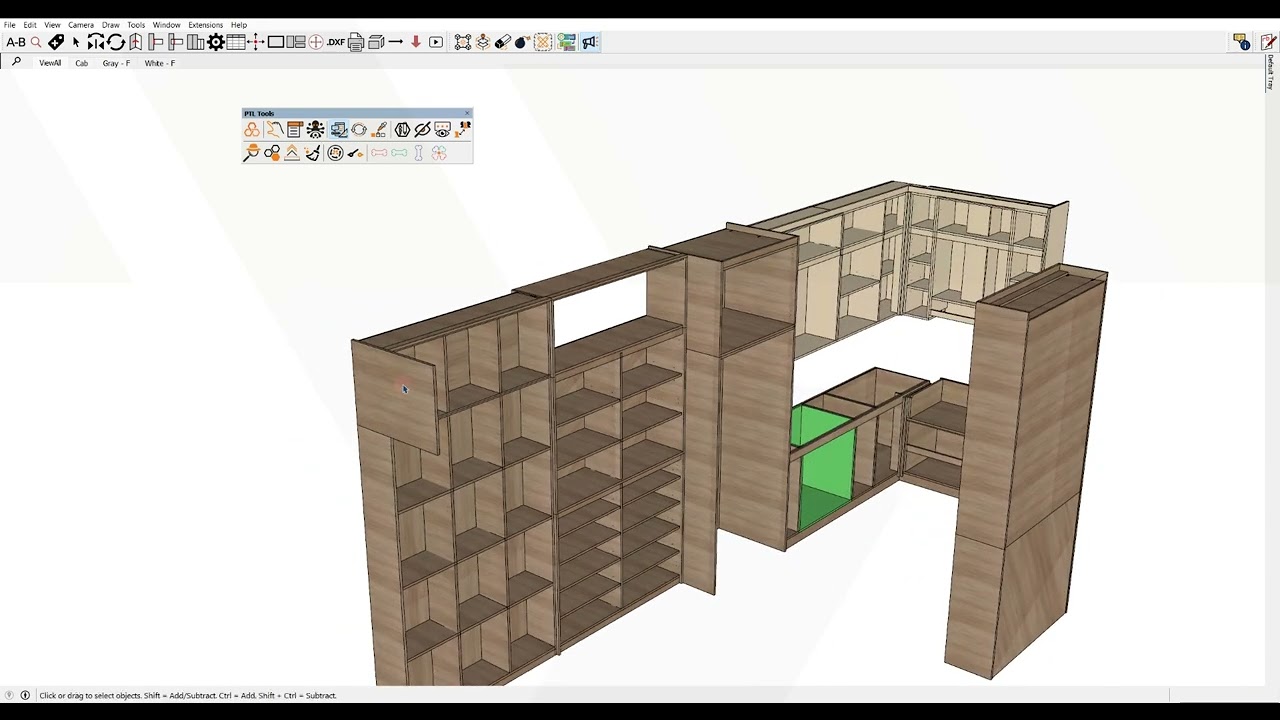
Task: Click the hand freehand curve icon in PTL Tools
Action: point(273,130)
